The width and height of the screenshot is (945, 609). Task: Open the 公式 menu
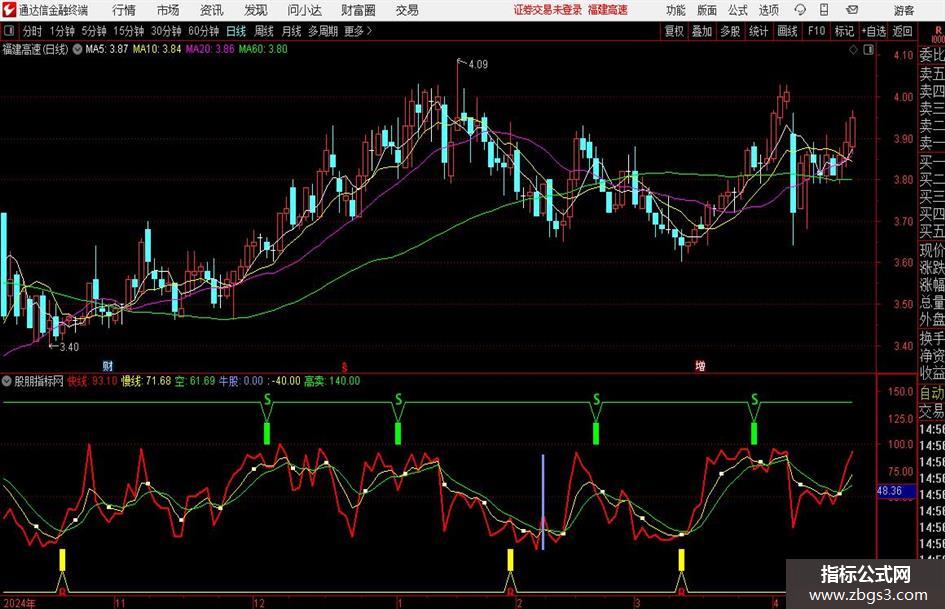click(737, 10)
